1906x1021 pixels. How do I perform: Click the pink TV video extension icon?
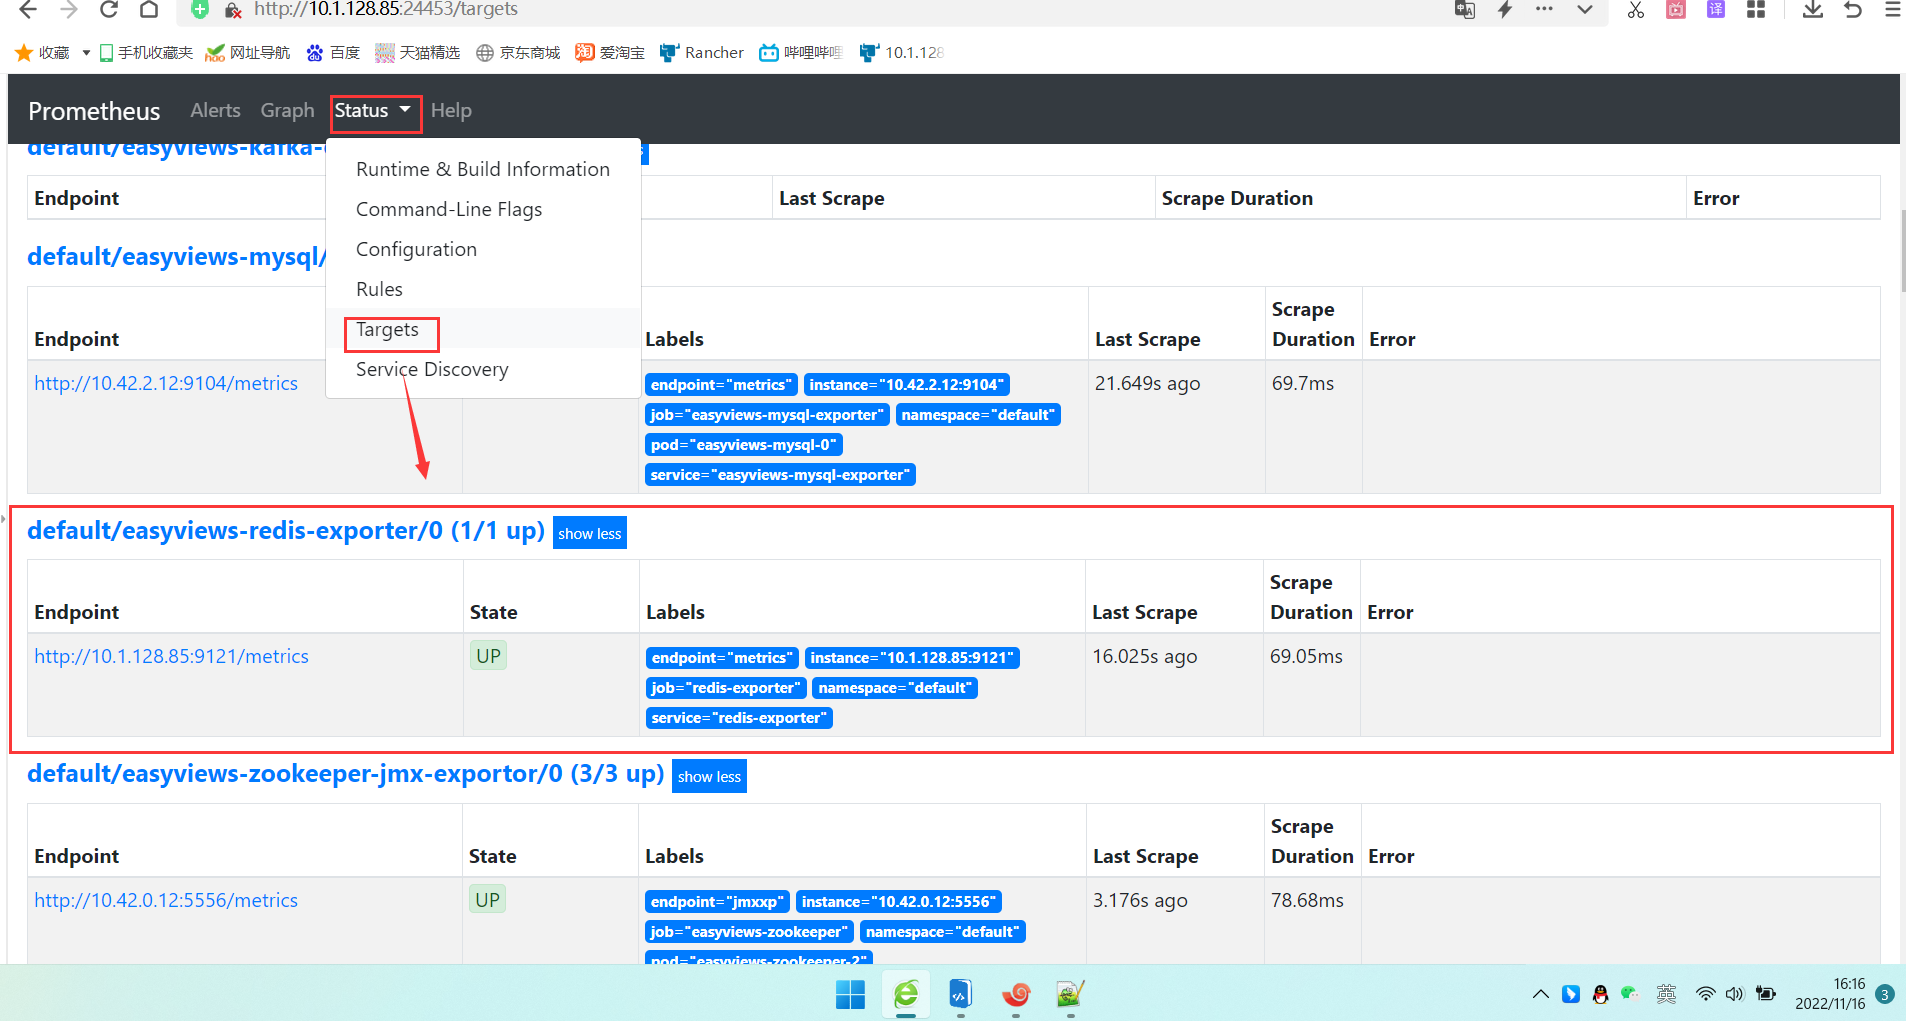point(1676,10)
